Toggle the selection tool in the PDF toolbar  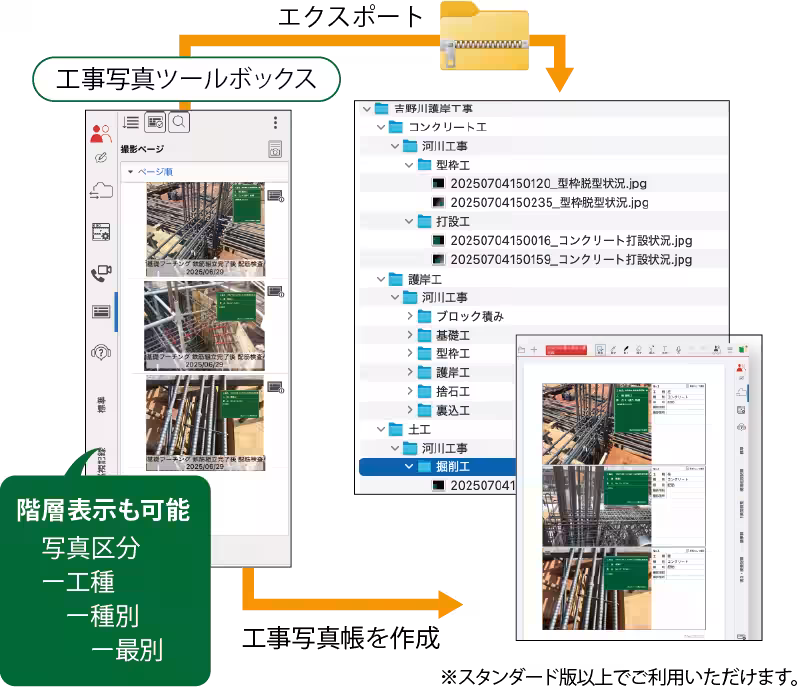pos(600,349)
